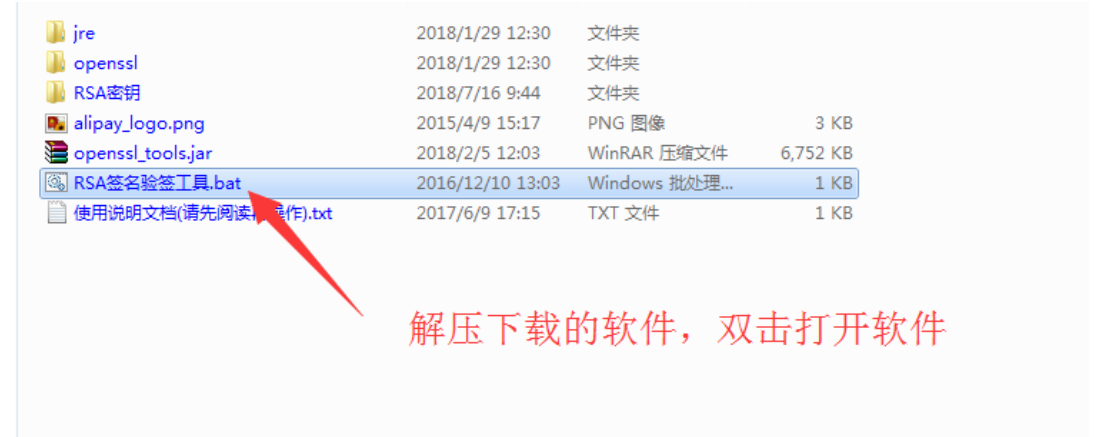Image resolution: width=1098 pixels, height=437 pixels.
Task: Click the RSA签名验签工具.bat batch file icon
Action: point(56,183)
